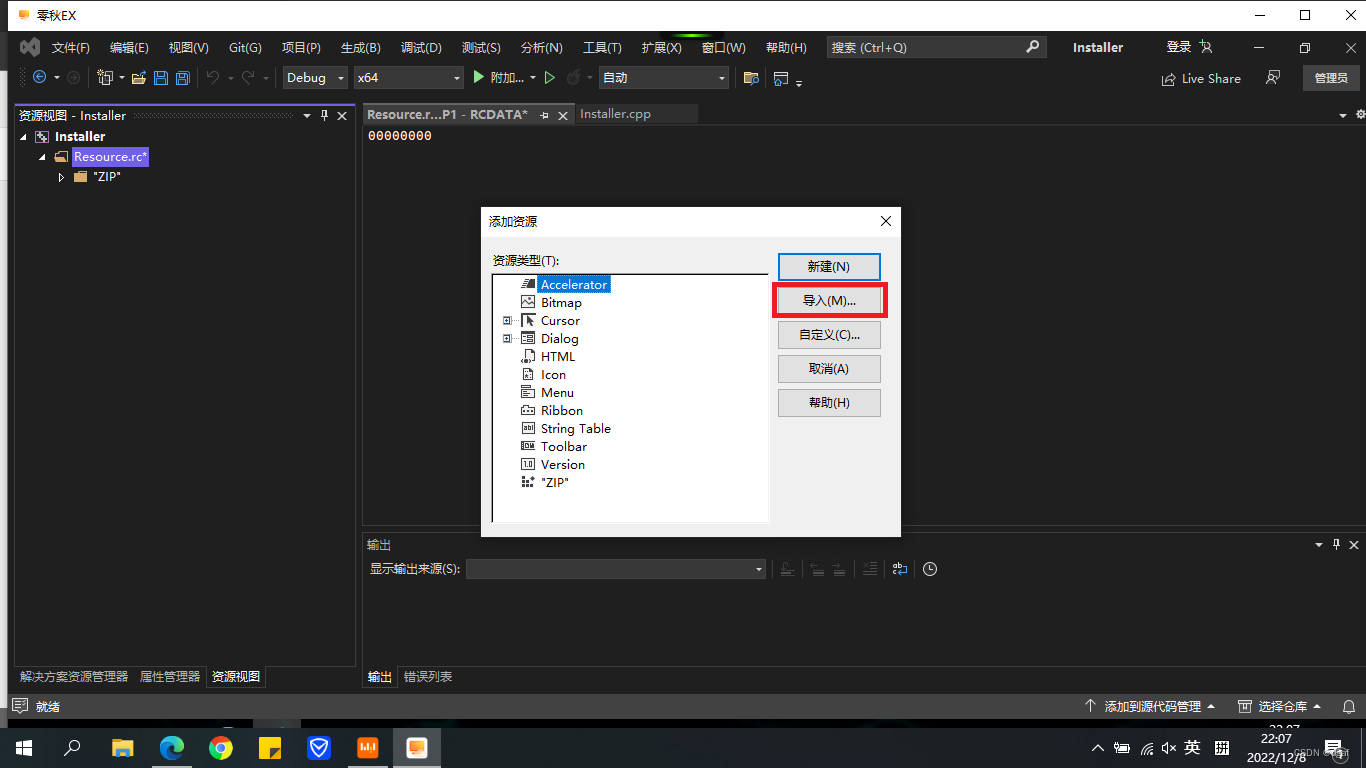1366x768 pixels.
Task: Open the 文件(F) menu
Action: [71, 48]
